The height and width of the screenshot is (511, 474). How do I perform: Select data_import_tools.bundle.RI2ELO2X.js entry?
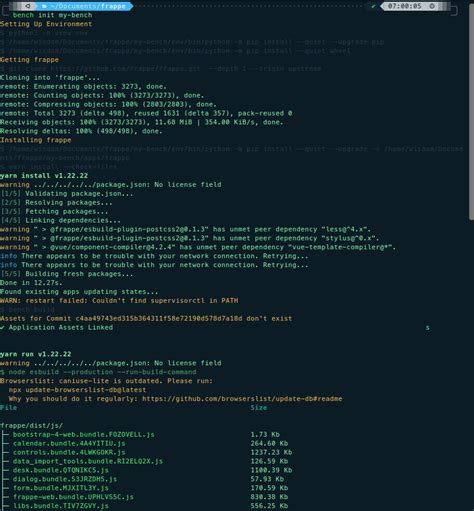(x=88, y=461)
